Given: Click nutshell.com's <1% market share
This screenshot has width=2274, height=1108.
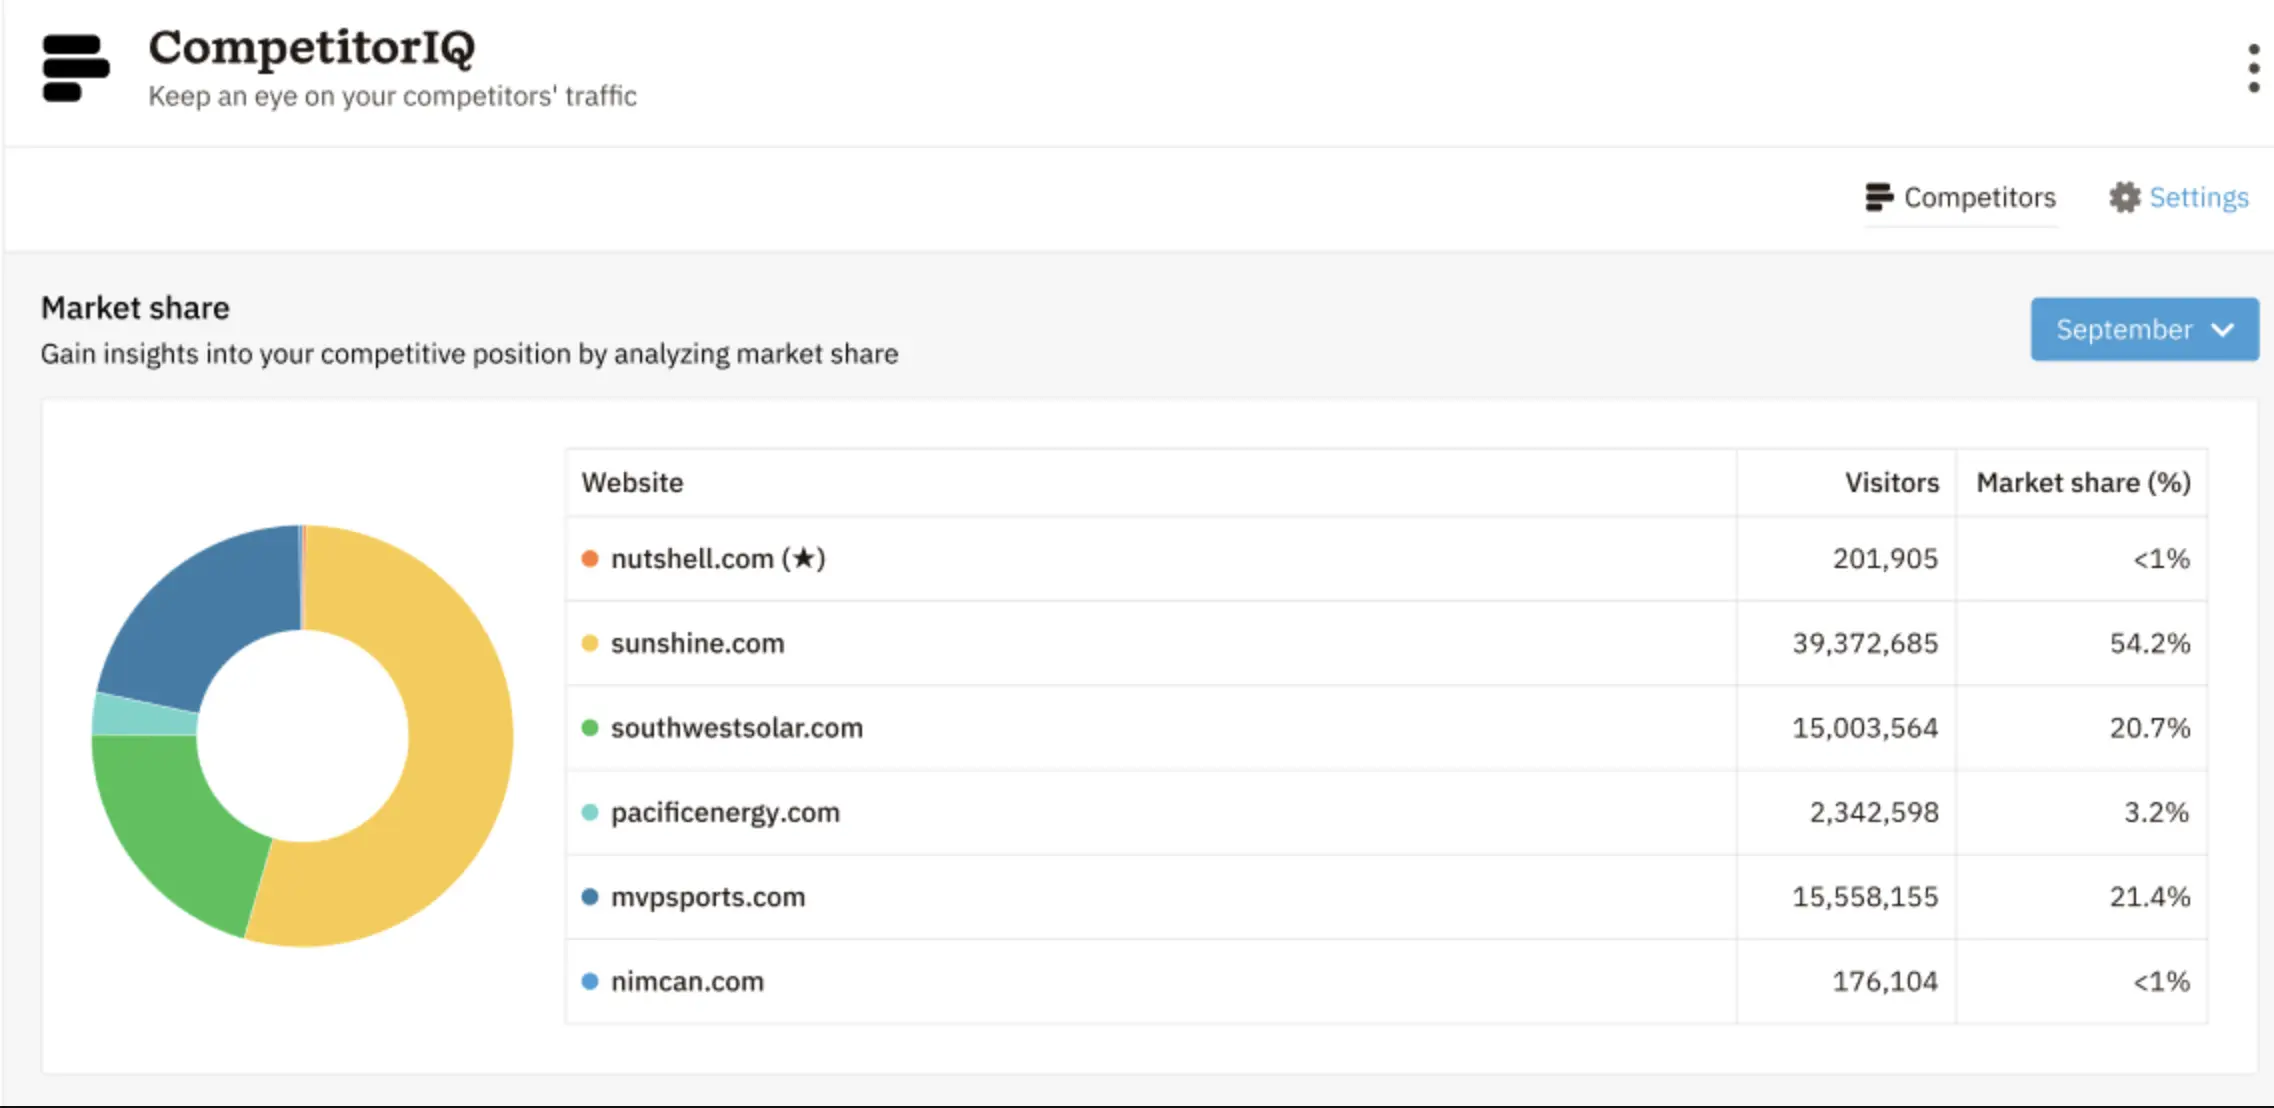Looking at the screenshot, I should tap(2161, 558).
